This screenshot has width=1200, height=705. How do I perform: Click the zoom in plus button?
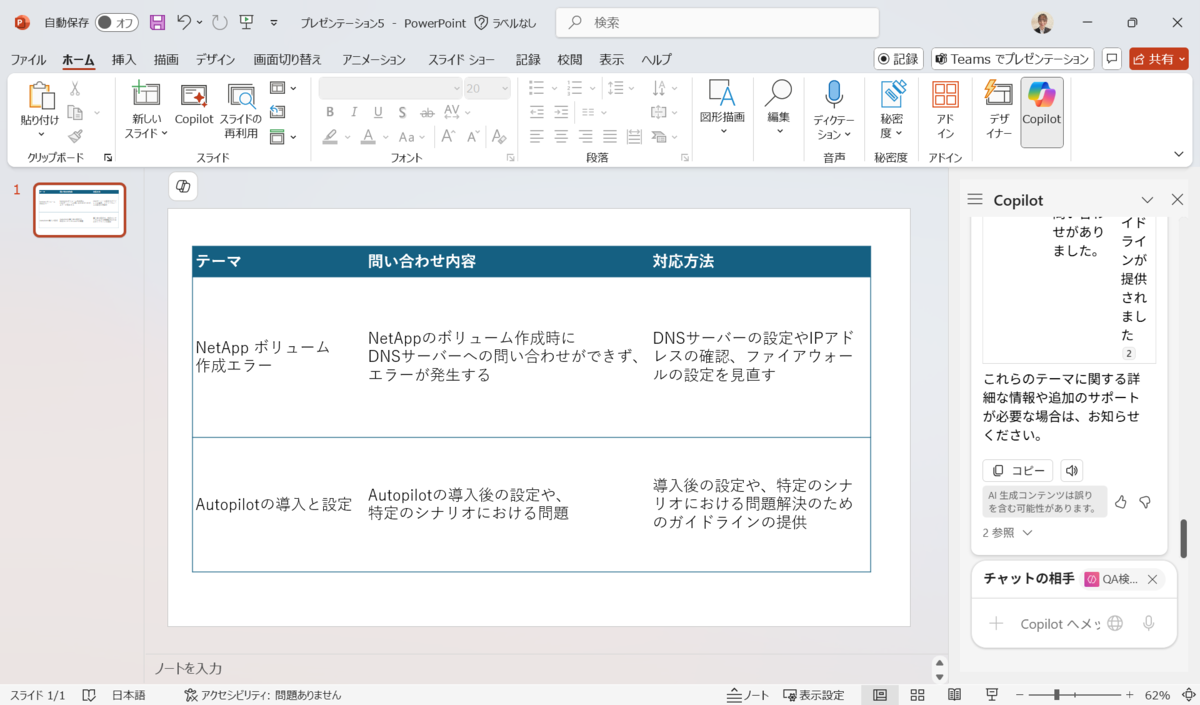(1130, 695)
